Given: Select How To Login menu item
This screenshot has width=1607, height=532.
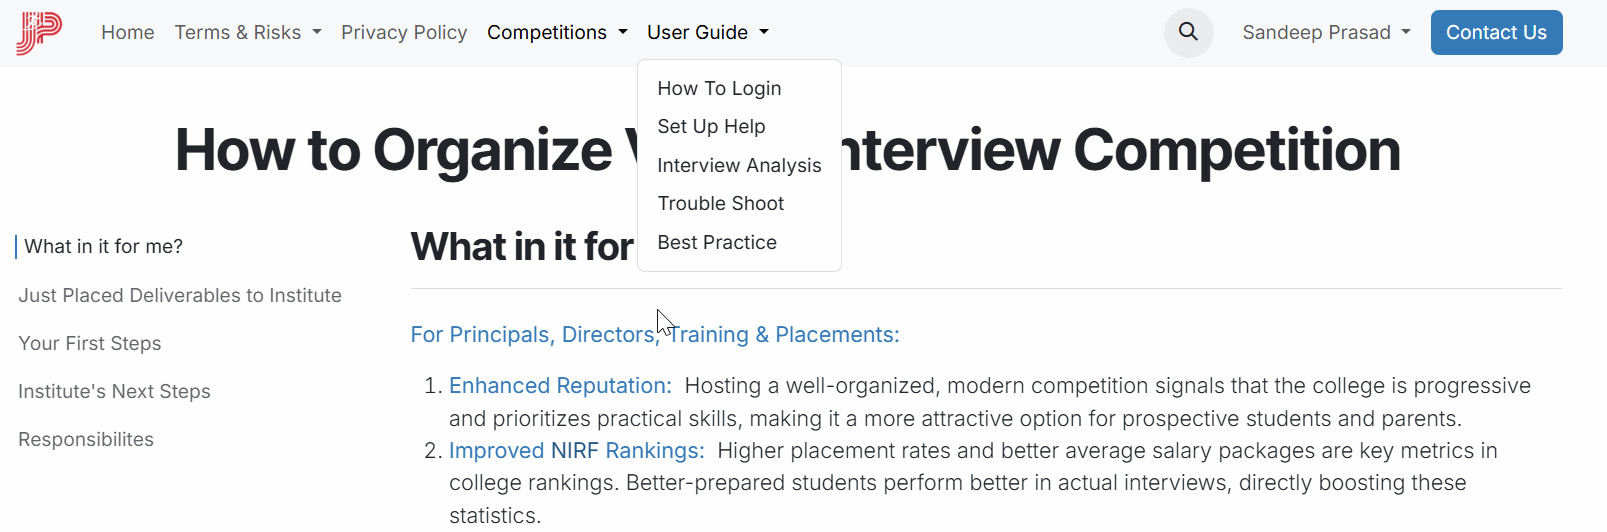Looking at the screenshot, I should (x=719, y=89).
